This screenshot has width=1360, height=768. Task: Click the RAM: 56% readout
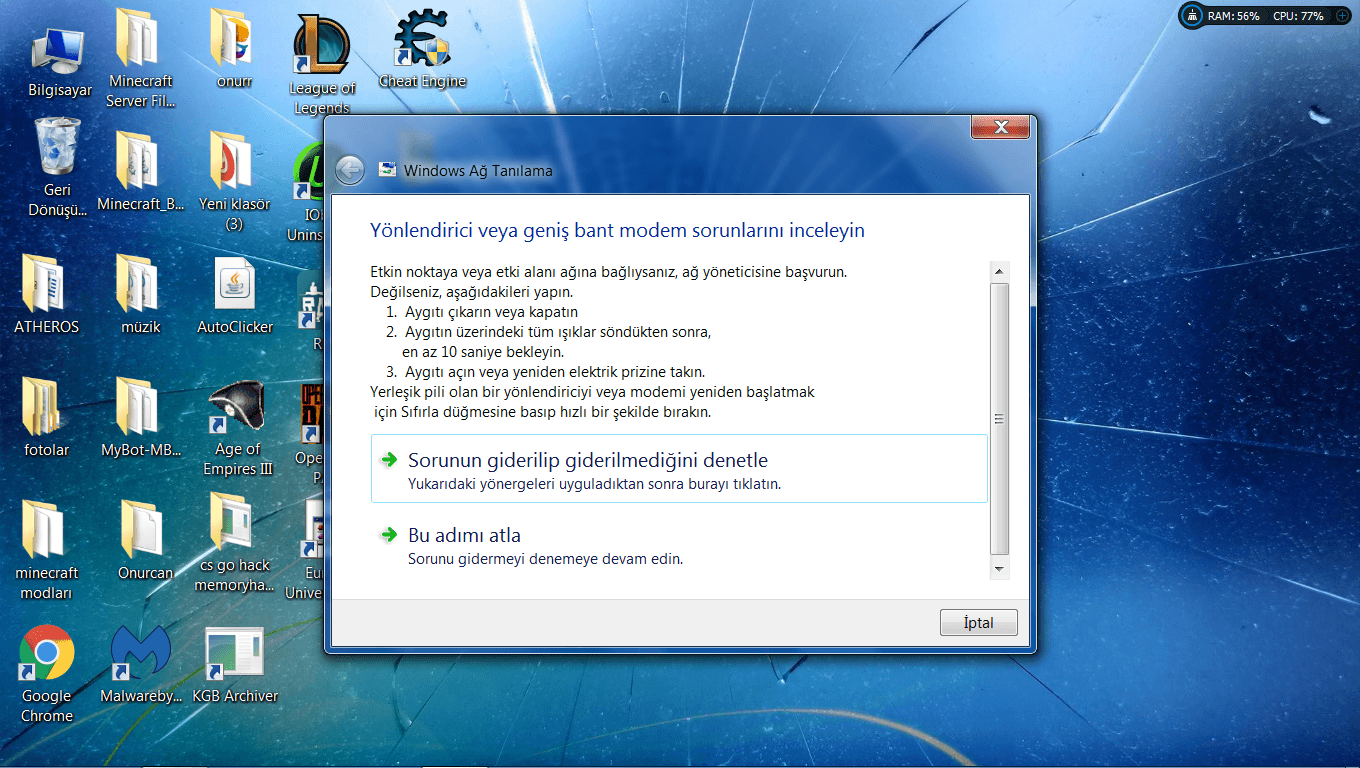[x=1233, y=16]
